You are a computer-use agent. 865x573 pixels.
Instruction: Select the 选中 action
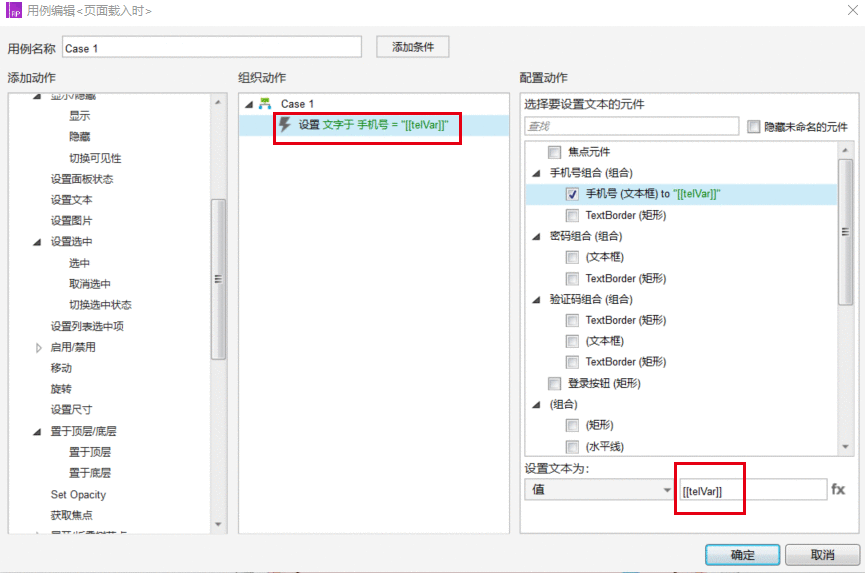79,263
